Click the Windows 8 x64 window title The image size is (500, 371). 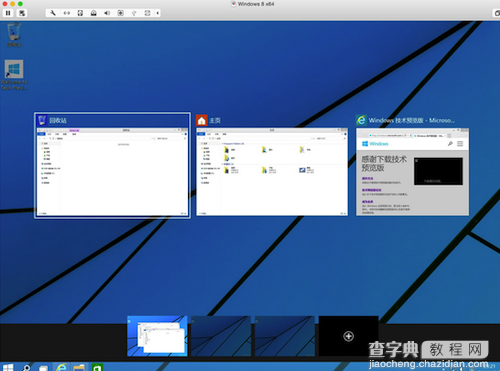coord(256,4)
